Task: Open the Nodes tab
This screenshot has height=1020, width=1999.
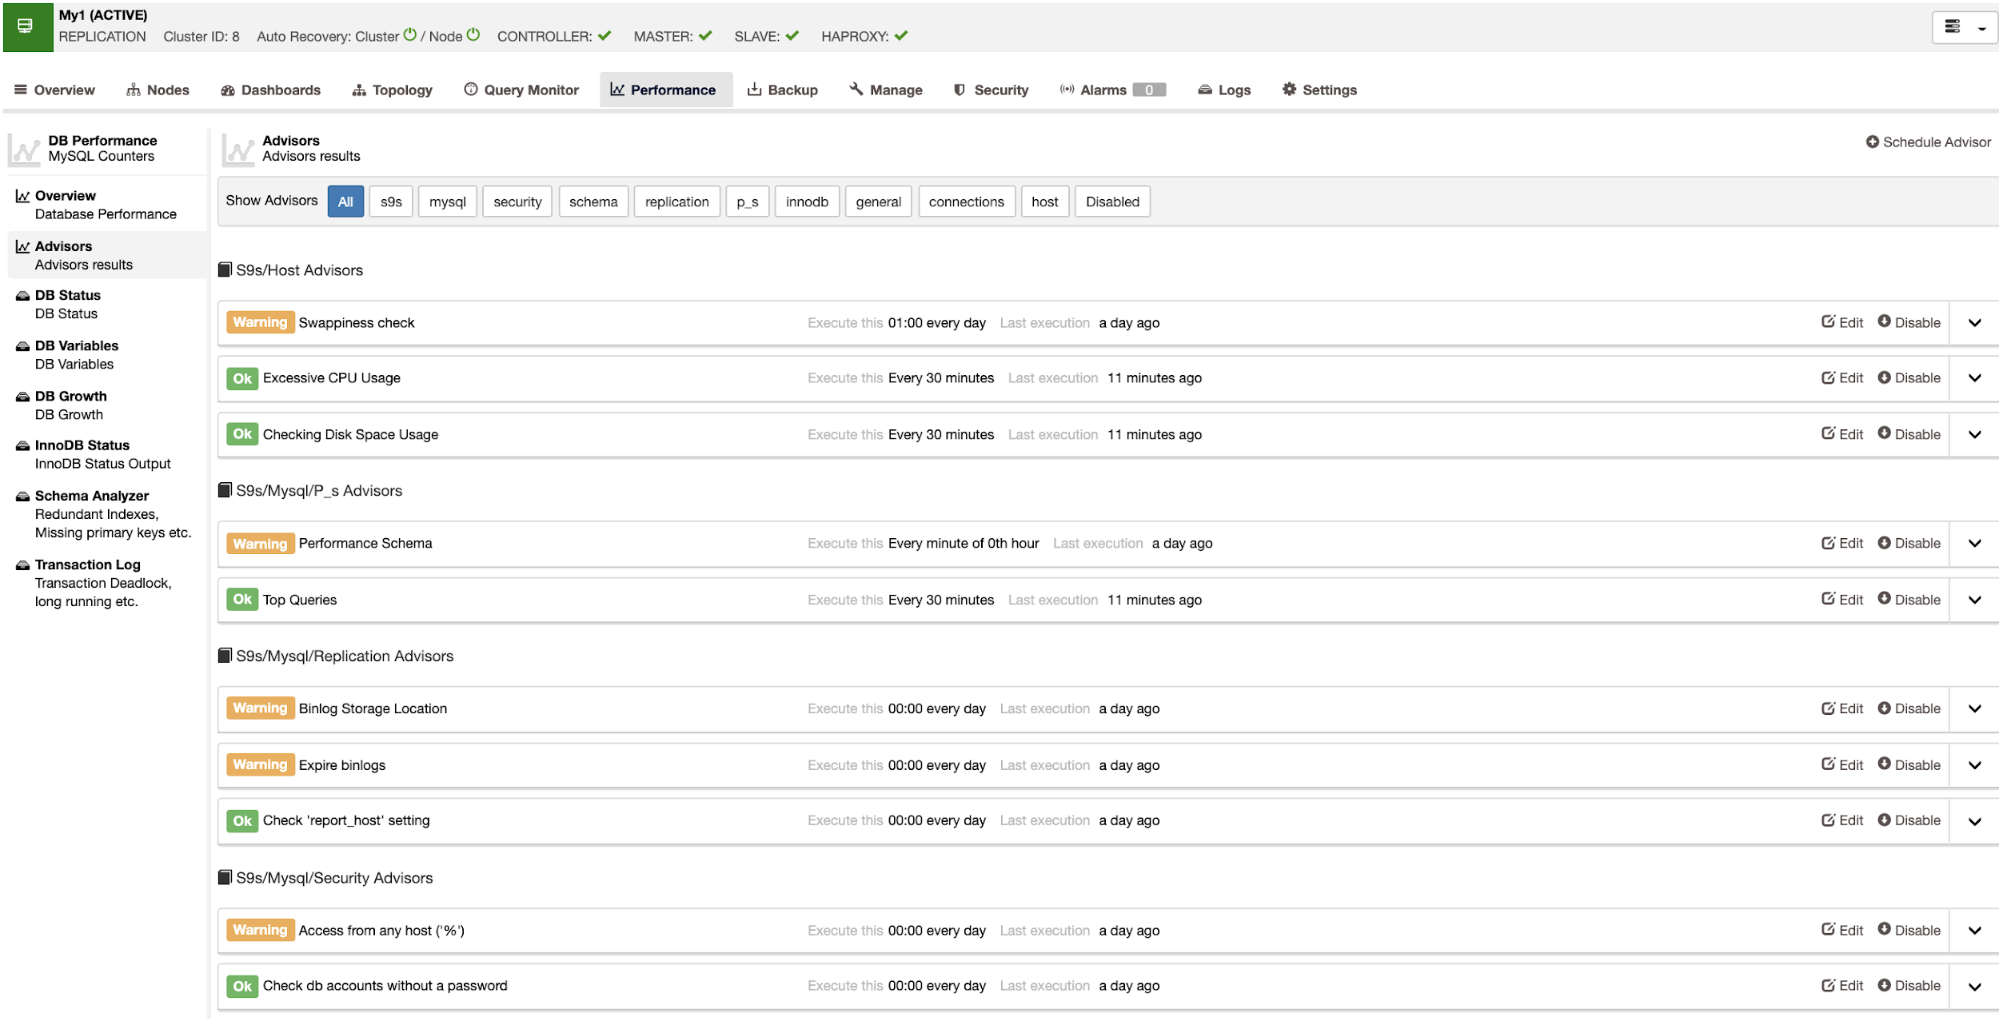Action: [x=158, y=90]
